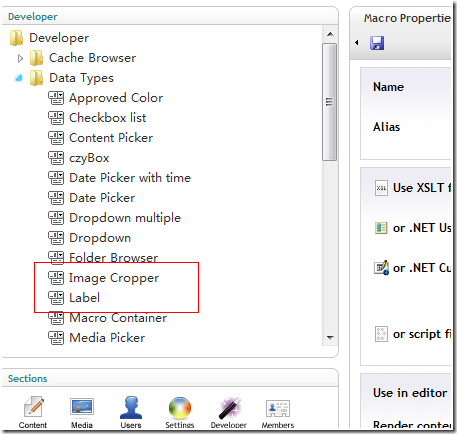This screenshot has width=457, height=434.
Task: Click the Developer root folder icon
Action: [x=16, y=38]
